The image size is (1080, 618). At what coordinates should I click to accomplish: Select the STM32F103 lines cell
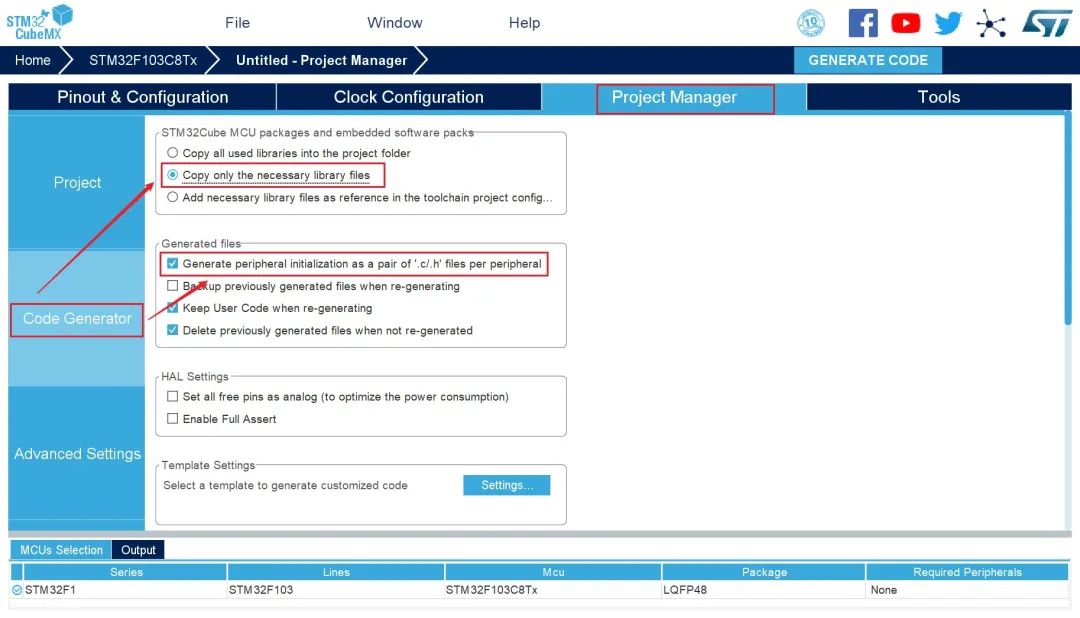click(336, 590)
